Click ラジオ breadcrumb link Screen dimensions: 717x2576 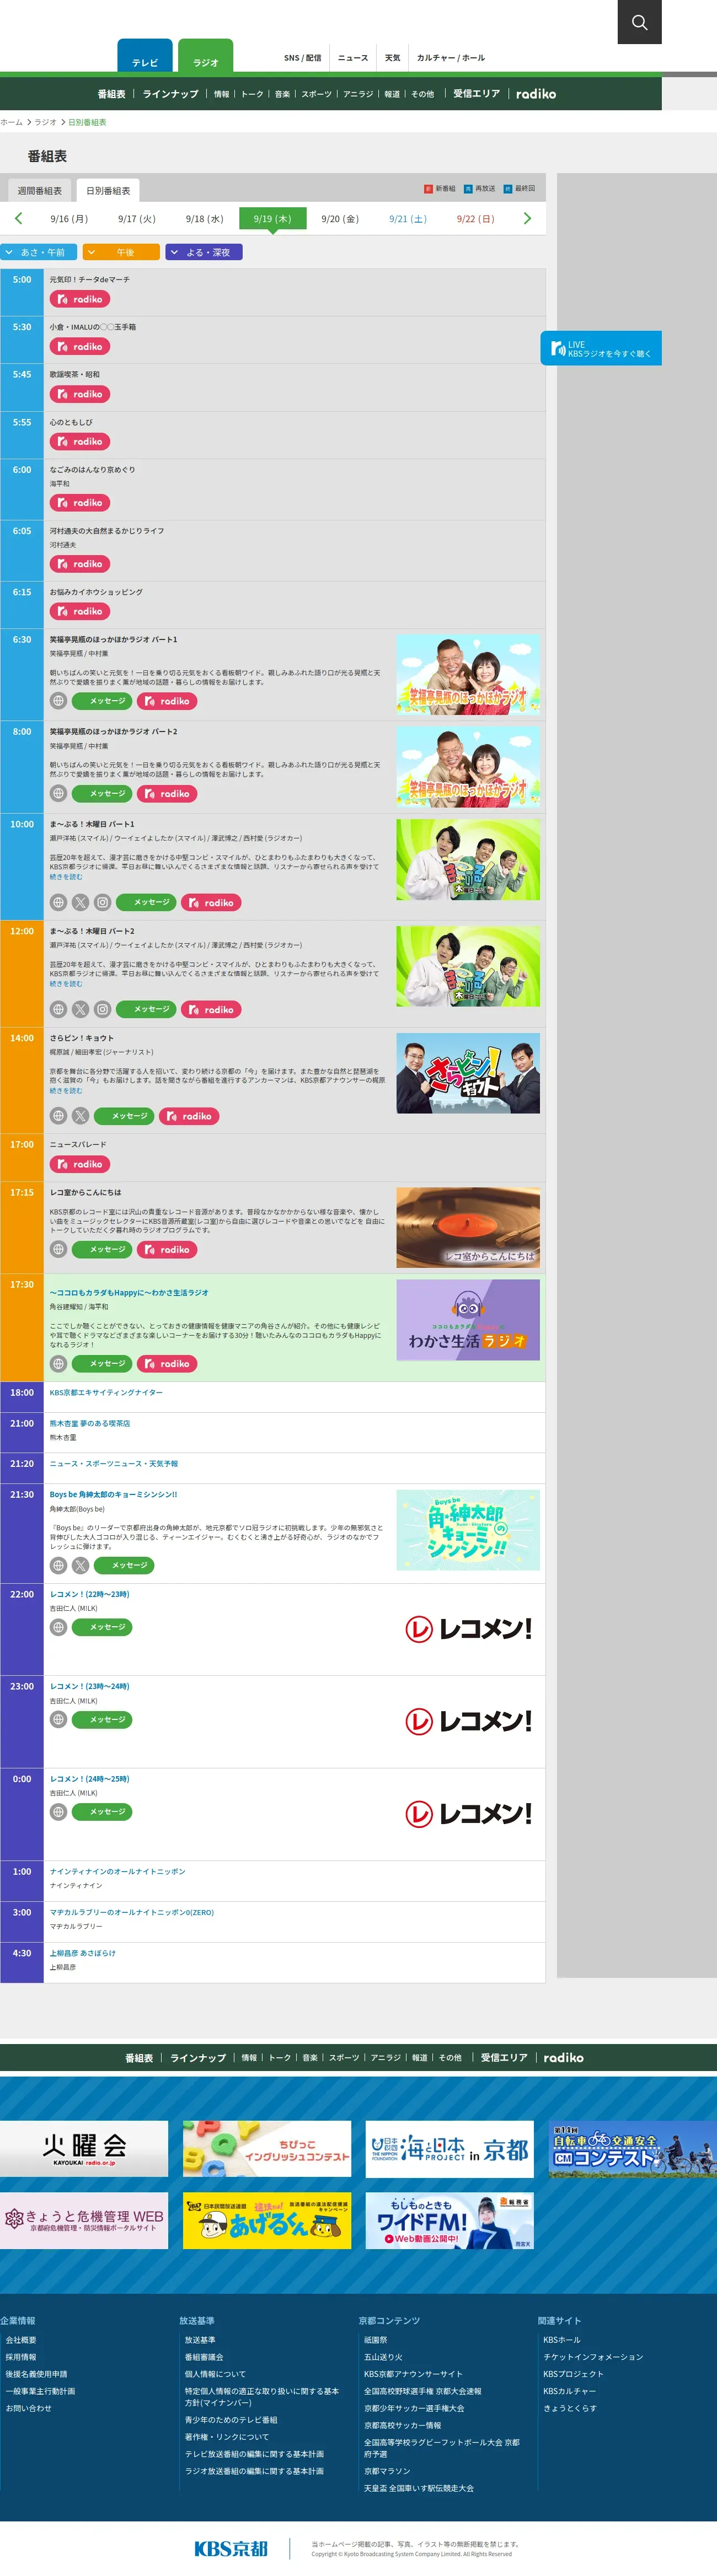click(46, 122)
